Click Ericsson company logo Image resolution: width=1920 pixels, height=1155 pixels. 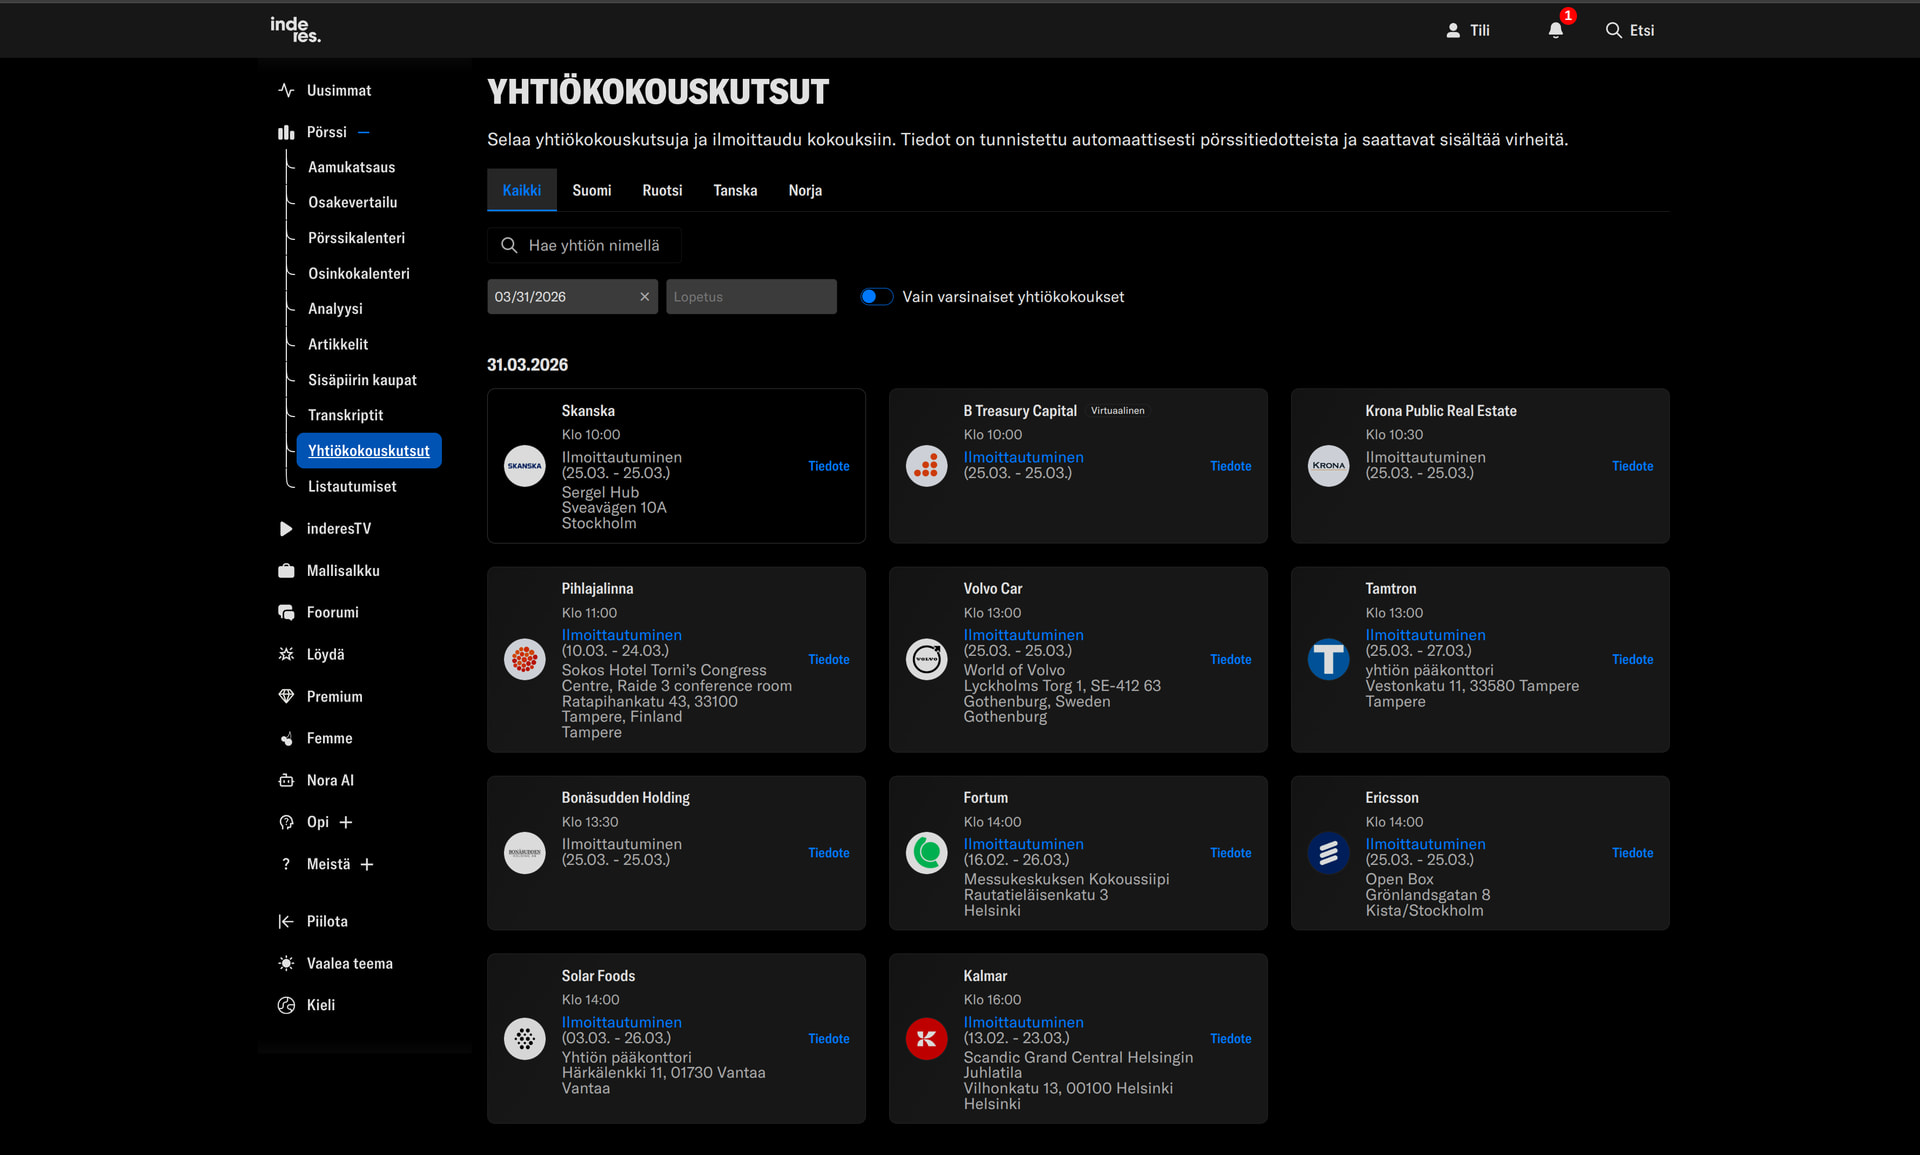point(1328,853)
